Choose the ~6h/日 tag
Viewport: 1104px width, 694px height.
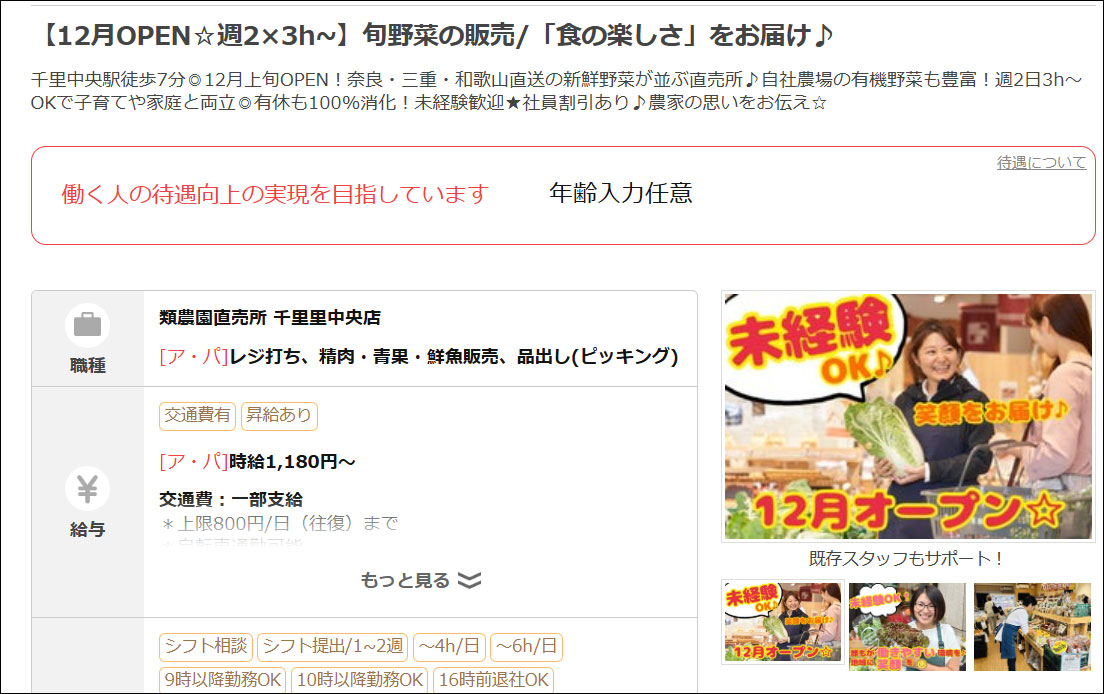click(526, 646)
